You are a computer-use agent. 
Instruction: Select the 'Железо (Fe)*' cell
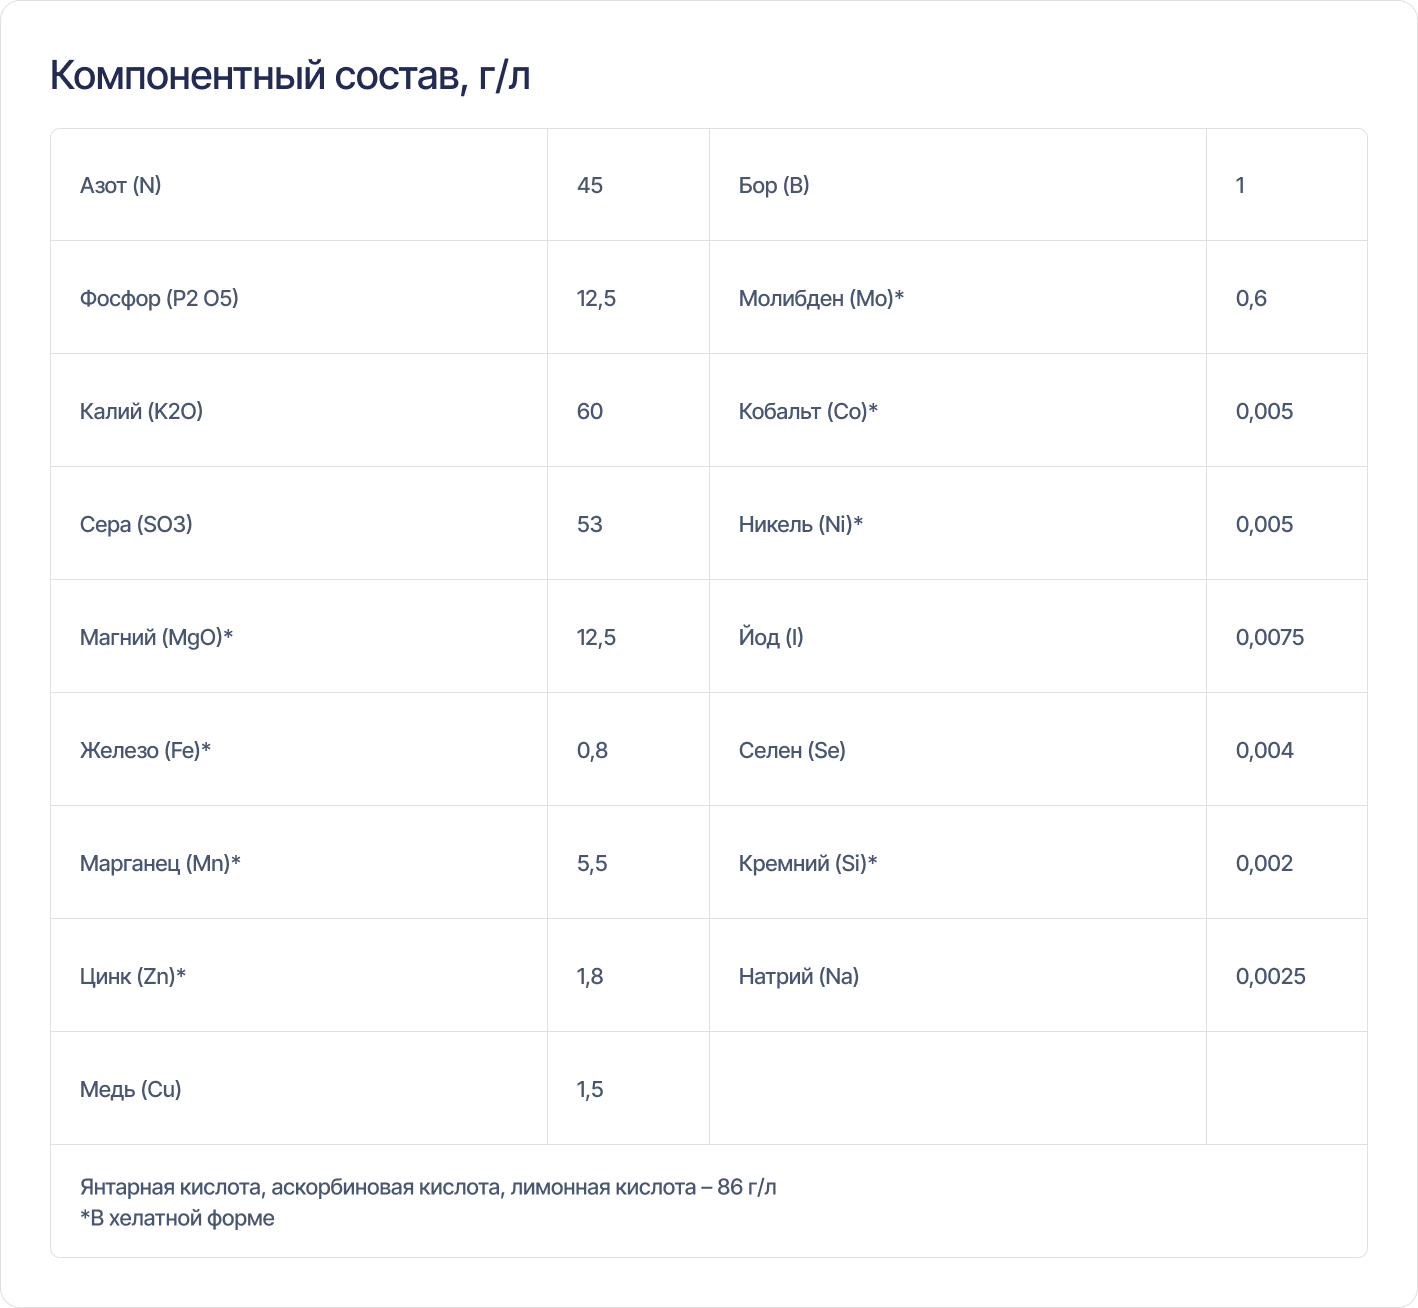click(x=299, y=750)
